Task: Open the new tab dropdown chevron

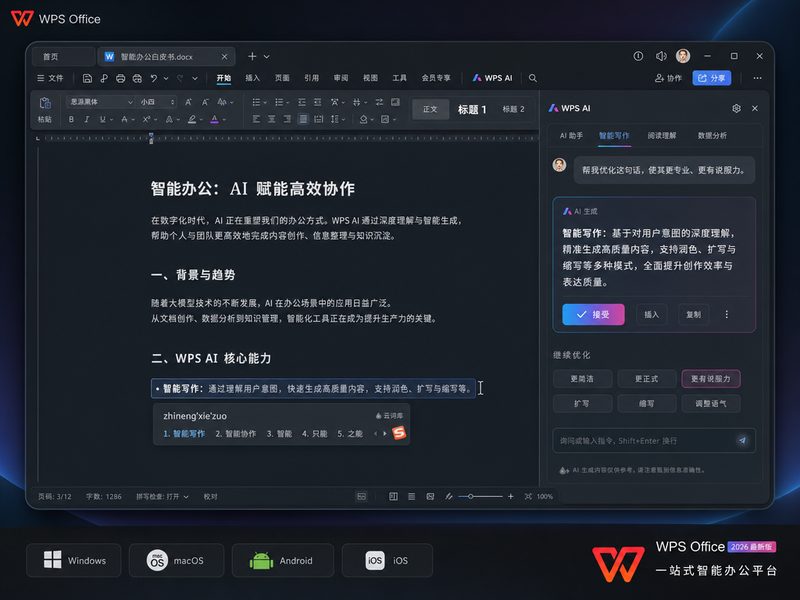Action: coord(266,56)
